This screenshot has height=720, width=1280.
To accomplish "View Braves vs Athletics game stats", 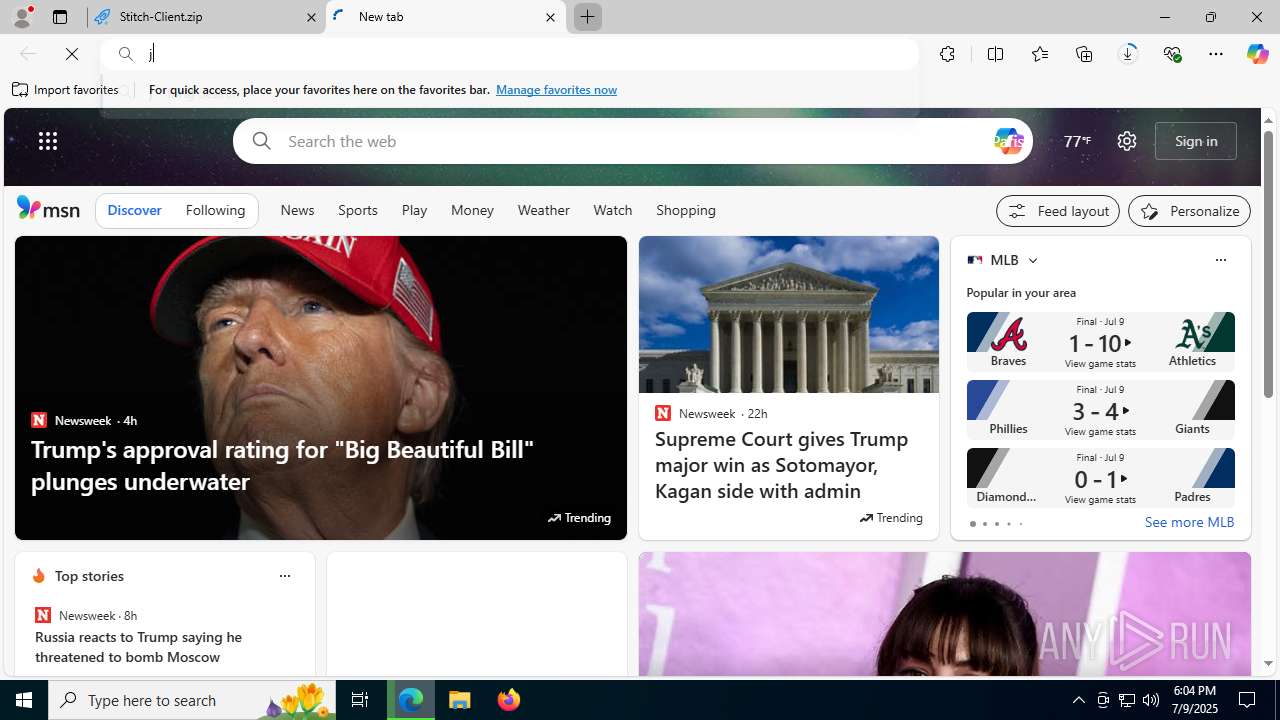I will [x=1100, y=342].
